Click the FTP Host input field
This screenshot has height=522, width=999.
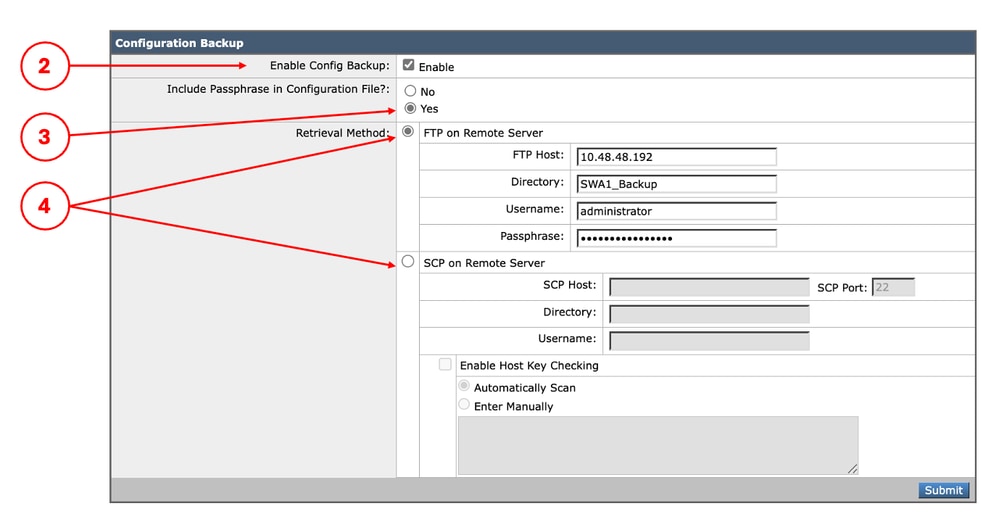pyautogui.click(x=677, y=157)
